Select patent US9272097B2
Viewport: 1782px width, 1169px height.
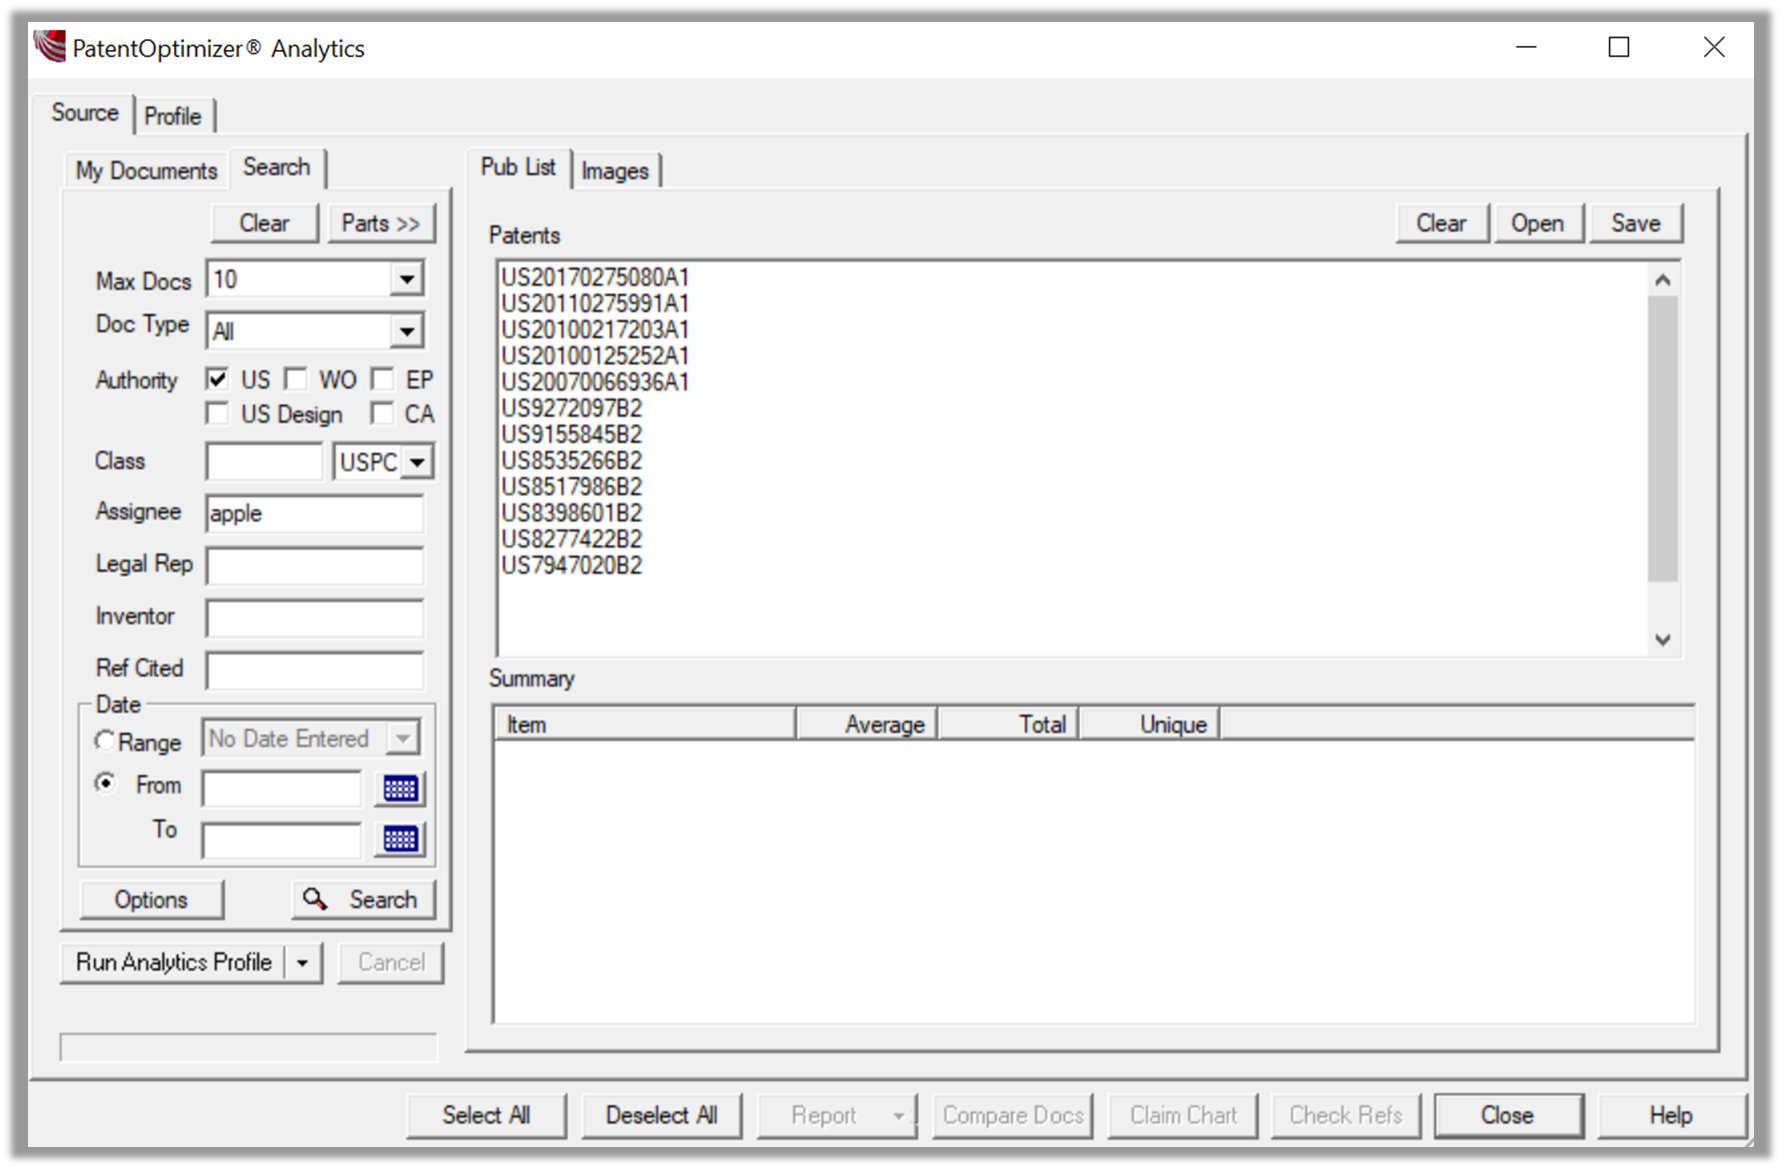point(572,408)
